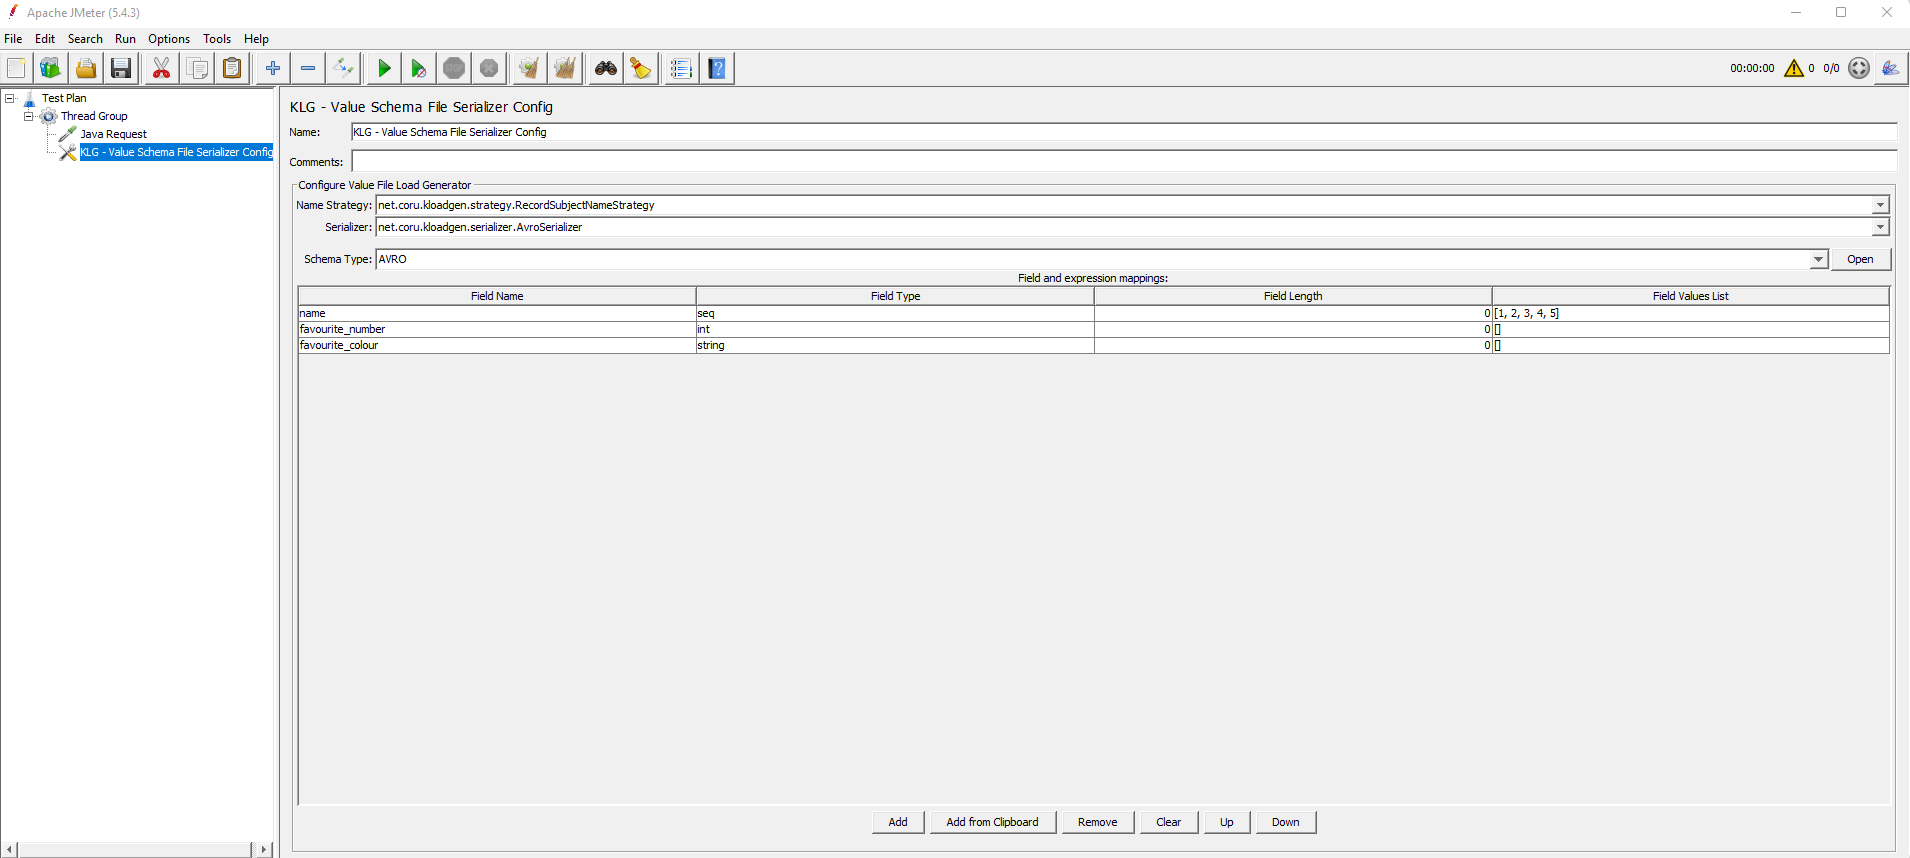Click the warning triangle log icon
1910x858 pixels.
(x=1794, y=68)
